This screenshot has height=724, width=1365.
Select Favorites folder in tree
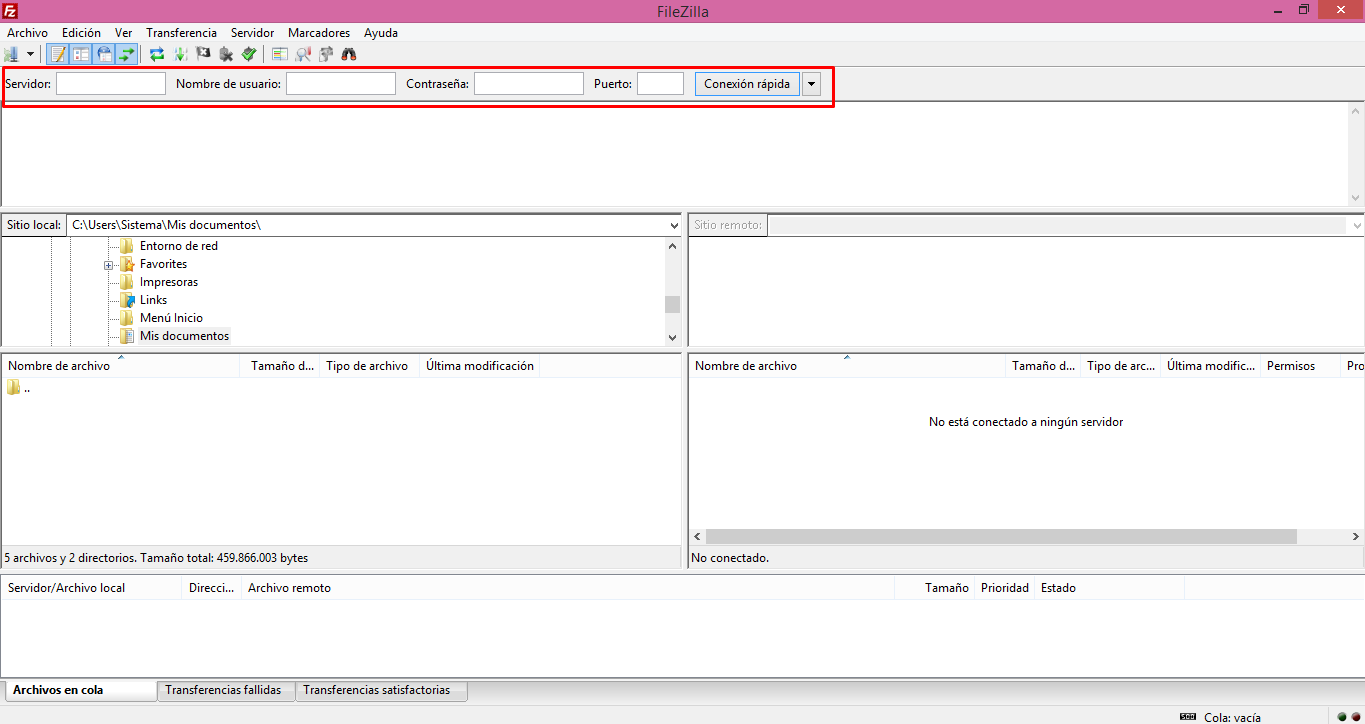click(163, 264)
